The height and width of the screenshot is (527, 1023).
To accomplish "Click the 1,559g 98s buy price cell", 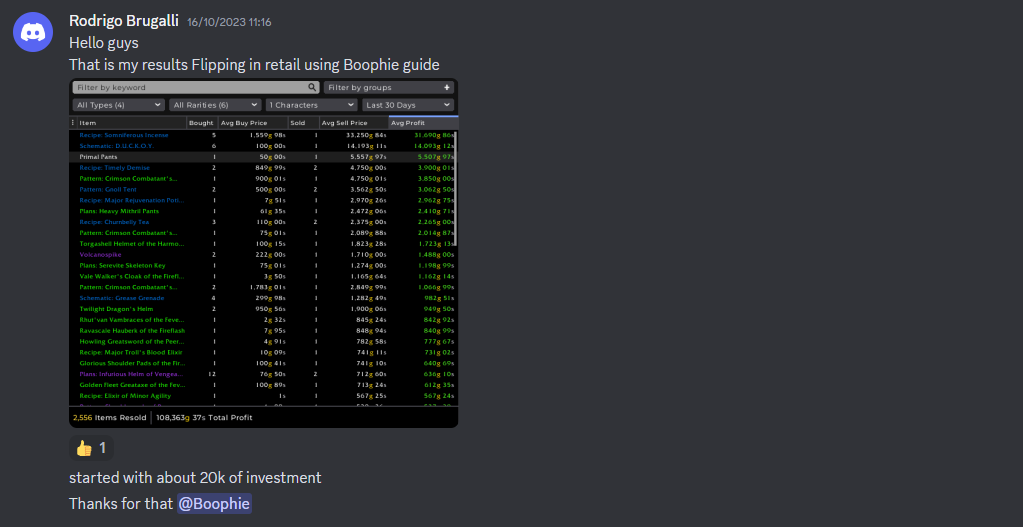I will 267,135.
